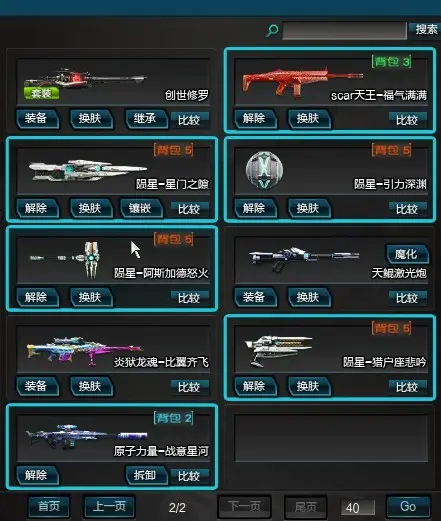Click the 陨星-星门之隙 weapon icon
Image resolution: width=441 pixels, height=521 pixels.
click(x=88, y=170)
